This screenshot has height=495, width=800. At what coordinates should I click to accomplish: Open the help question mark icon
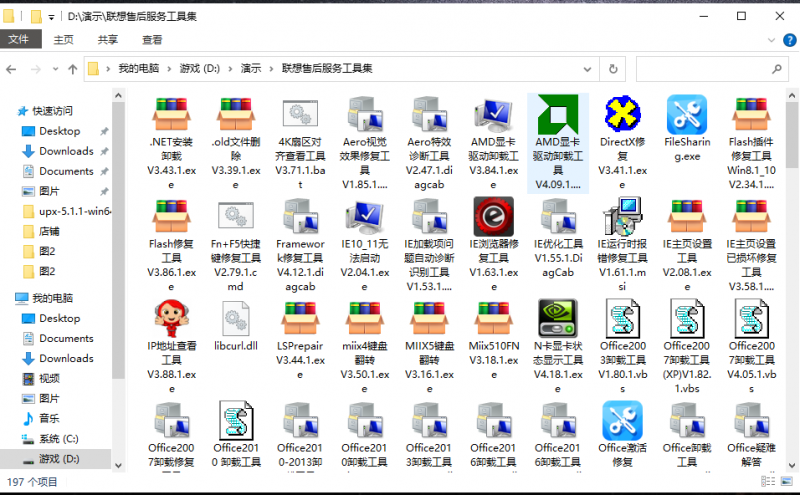coord(789,40)
